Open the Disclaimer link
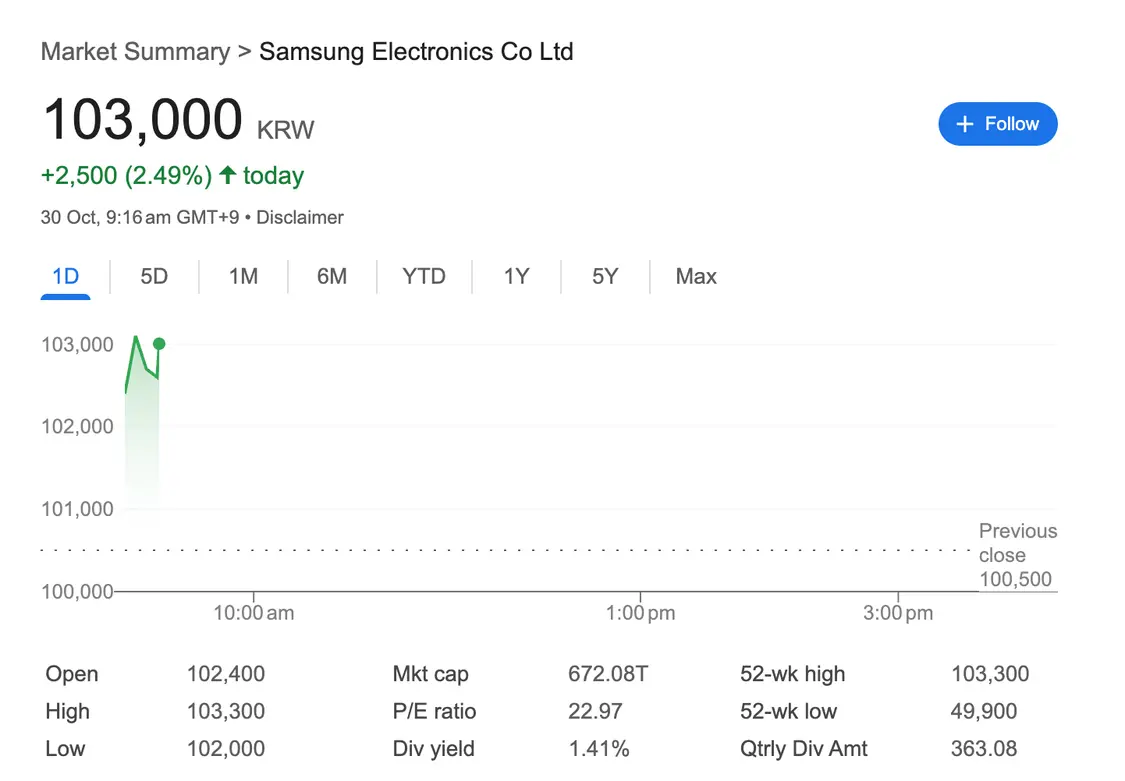1125x781 pixels. (x=300, y=217)
